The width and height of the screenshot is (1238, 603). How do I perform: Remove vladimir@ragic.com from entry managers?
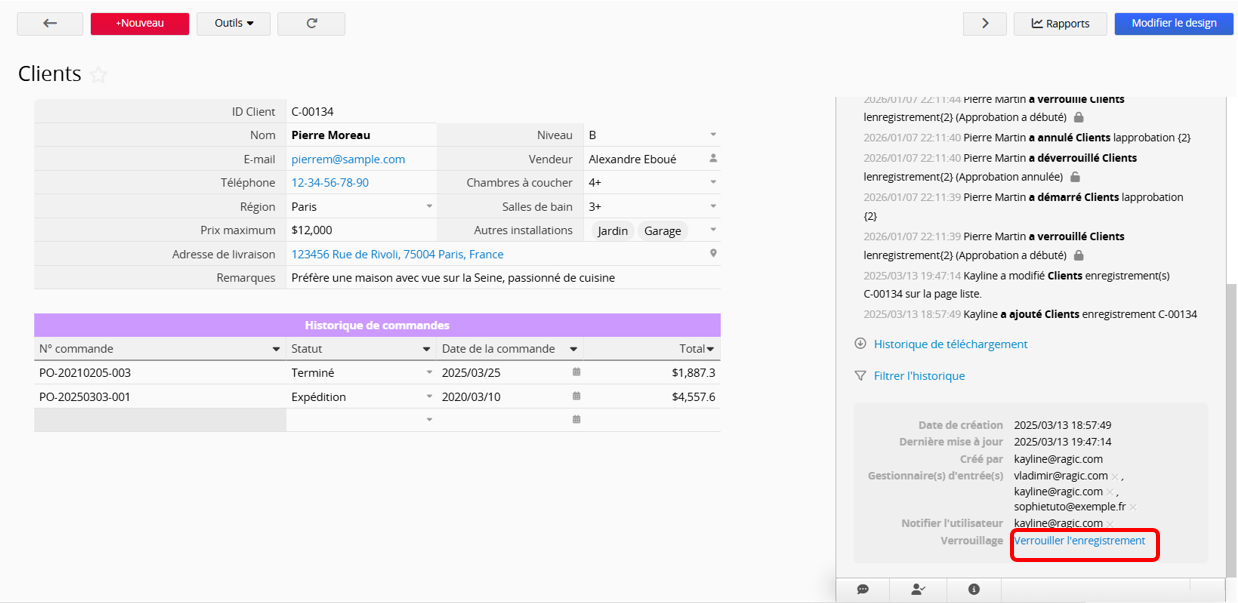point(1114,477)
